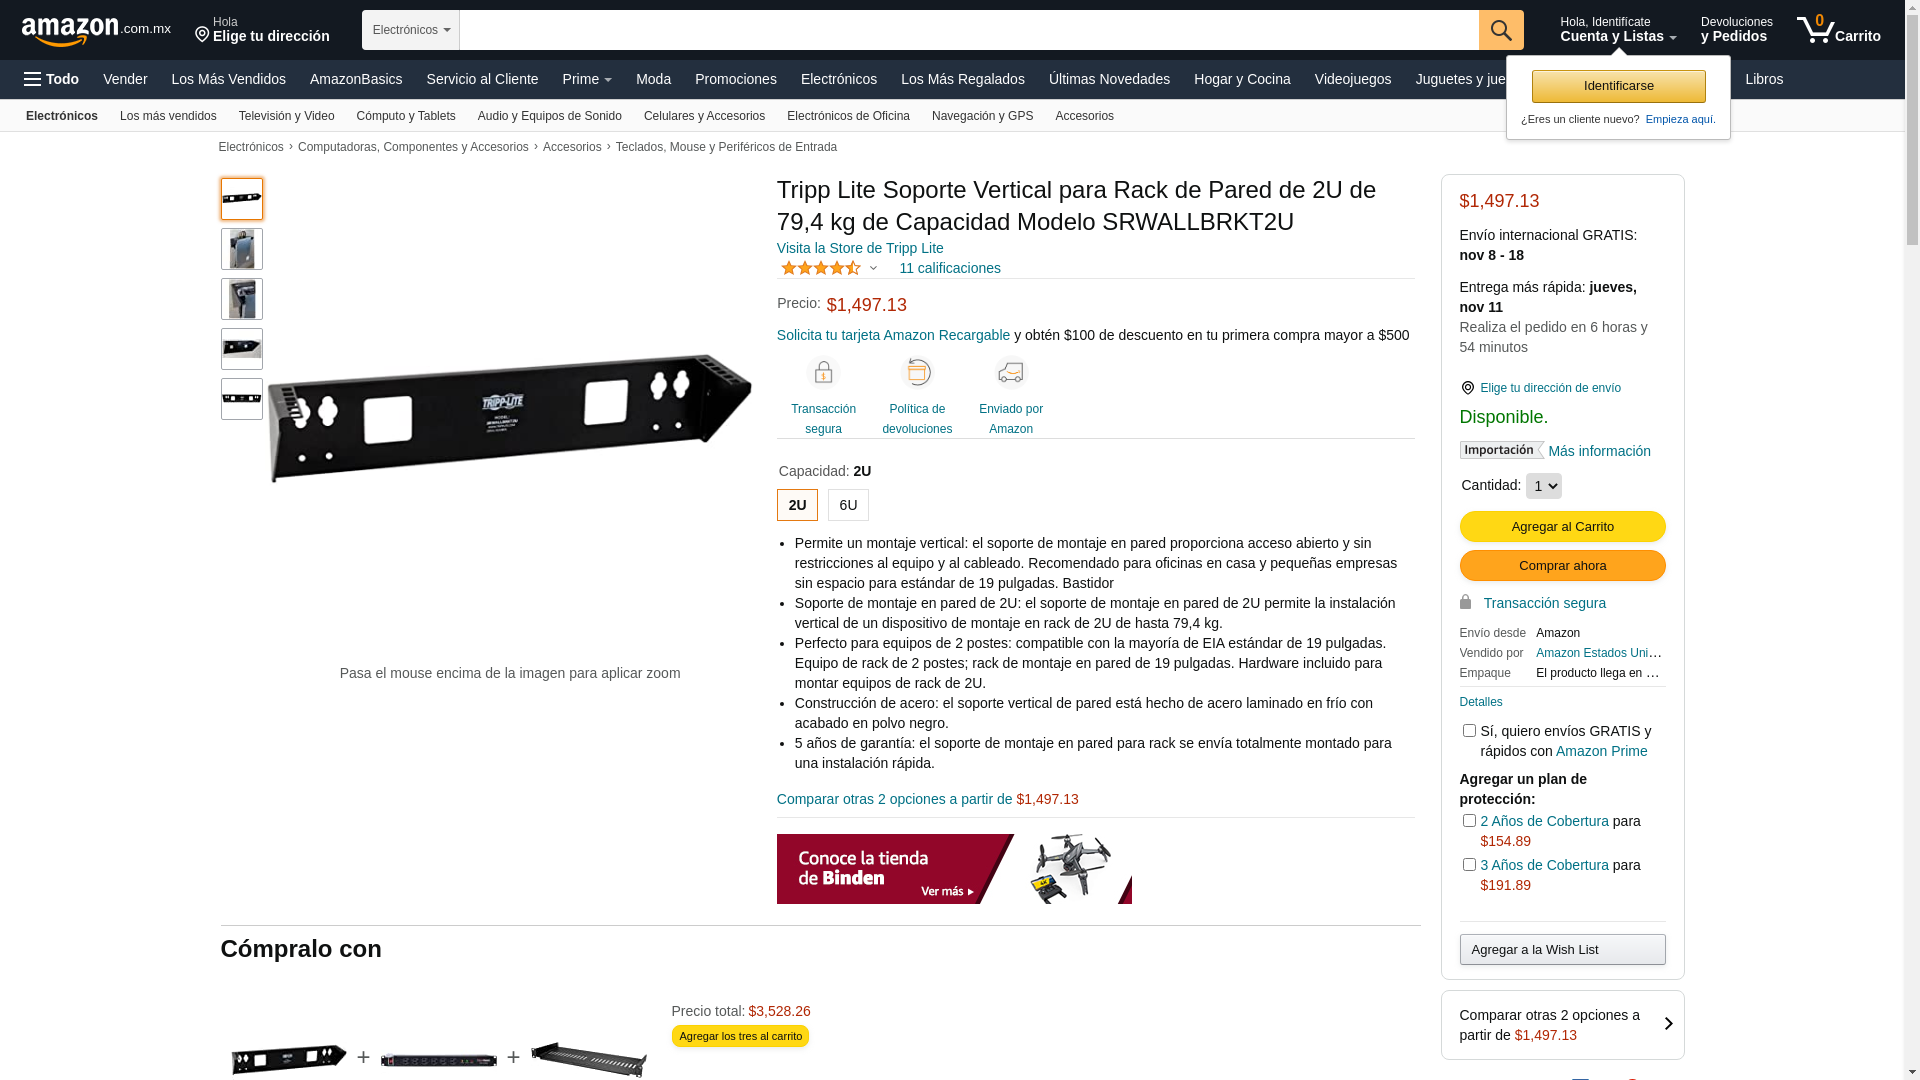This screenshot has width=1920, height=1080.
Task: Click the delivery location pin icon
Action: [x=1467, y=388]
